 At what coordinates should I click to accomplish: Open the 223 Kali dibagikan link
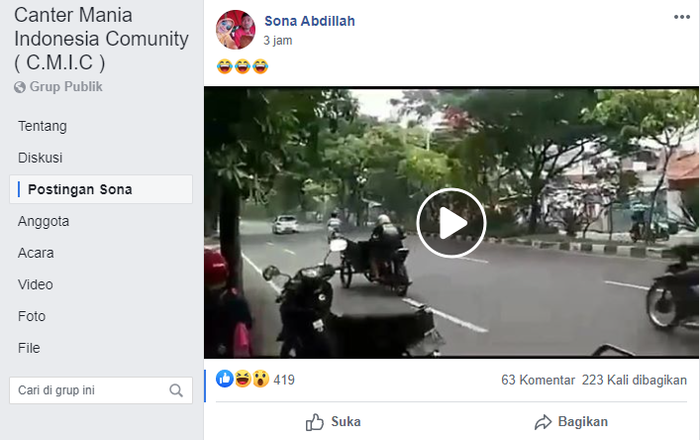click(x=634, y=380)
